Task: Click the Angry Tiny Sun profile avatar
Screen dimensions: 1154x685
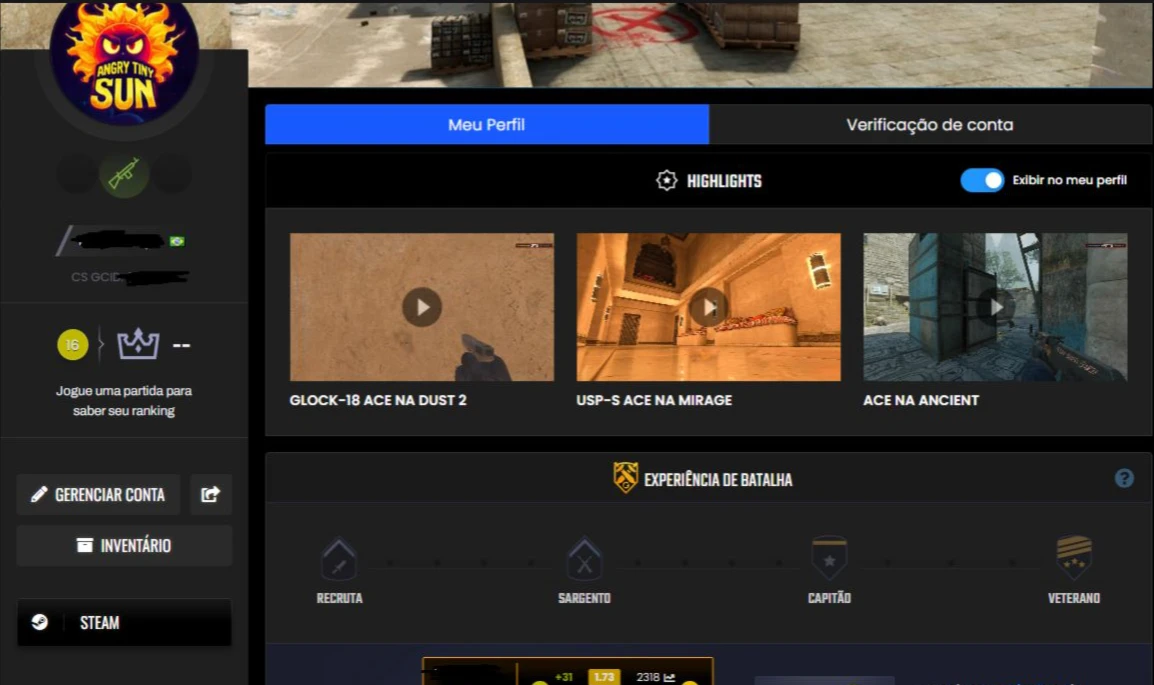Action: (124, 62)
